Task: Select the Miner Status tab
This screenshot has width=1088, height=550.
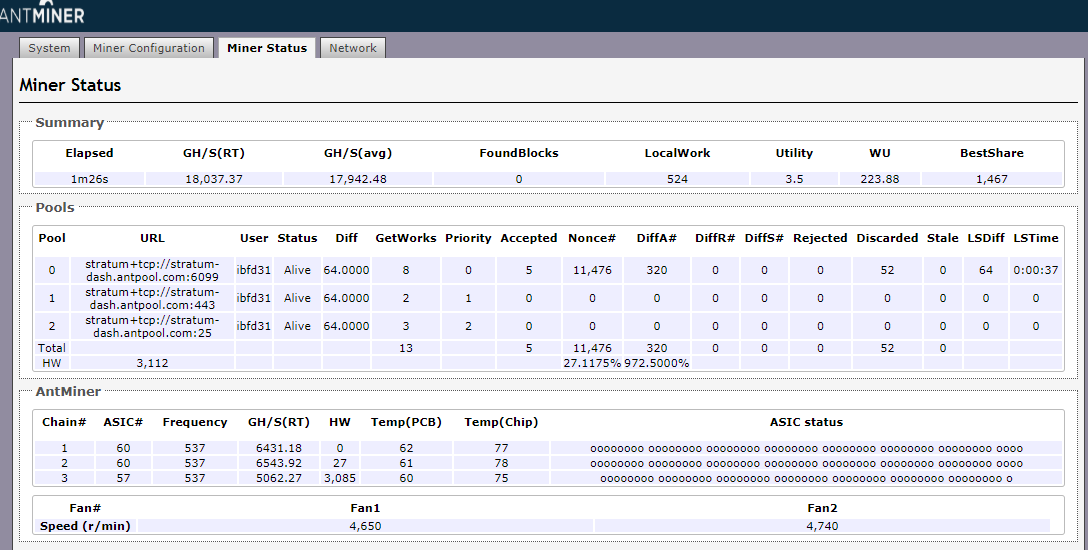Action: click(x=267, y=48)
